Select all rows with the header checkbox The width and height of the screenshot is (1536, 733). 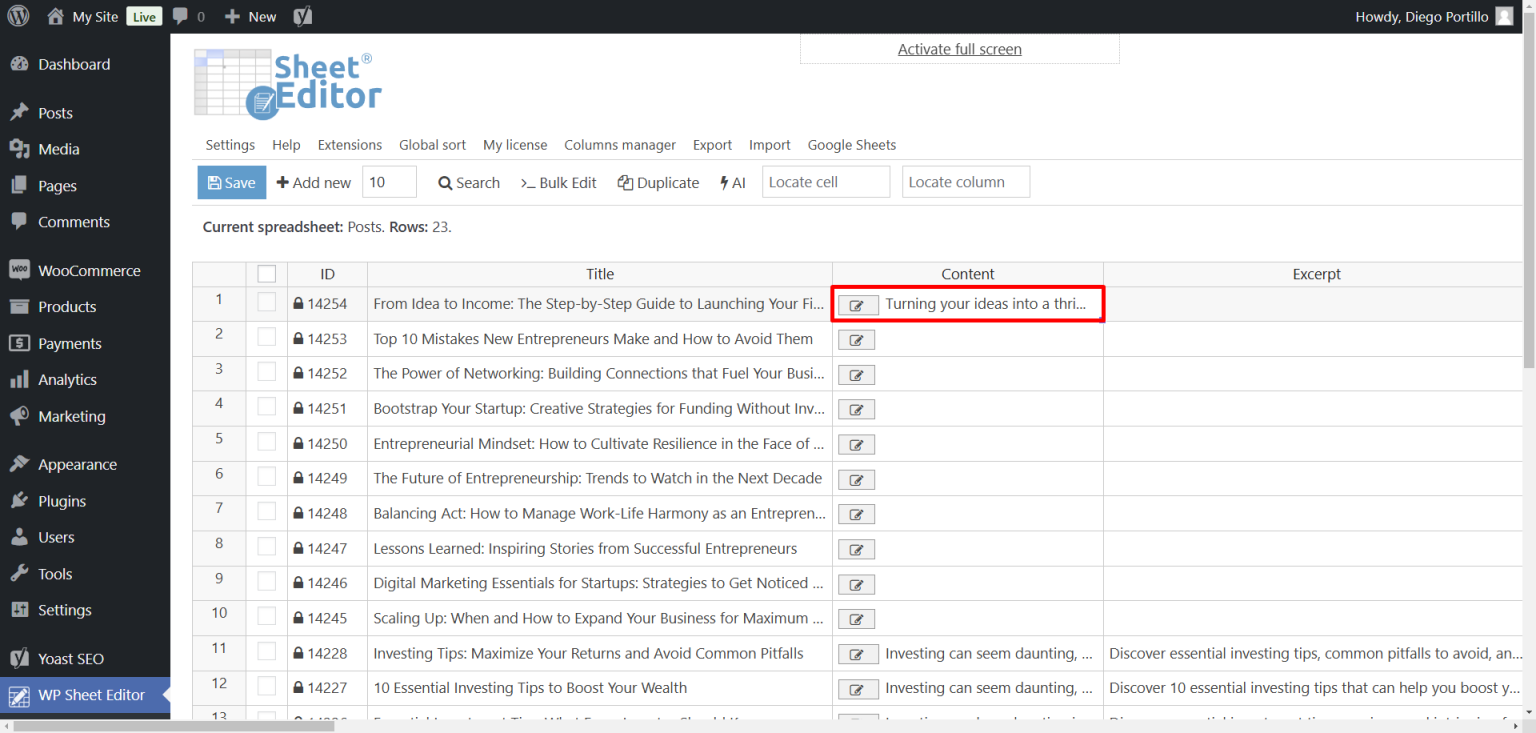coord(266,273)
